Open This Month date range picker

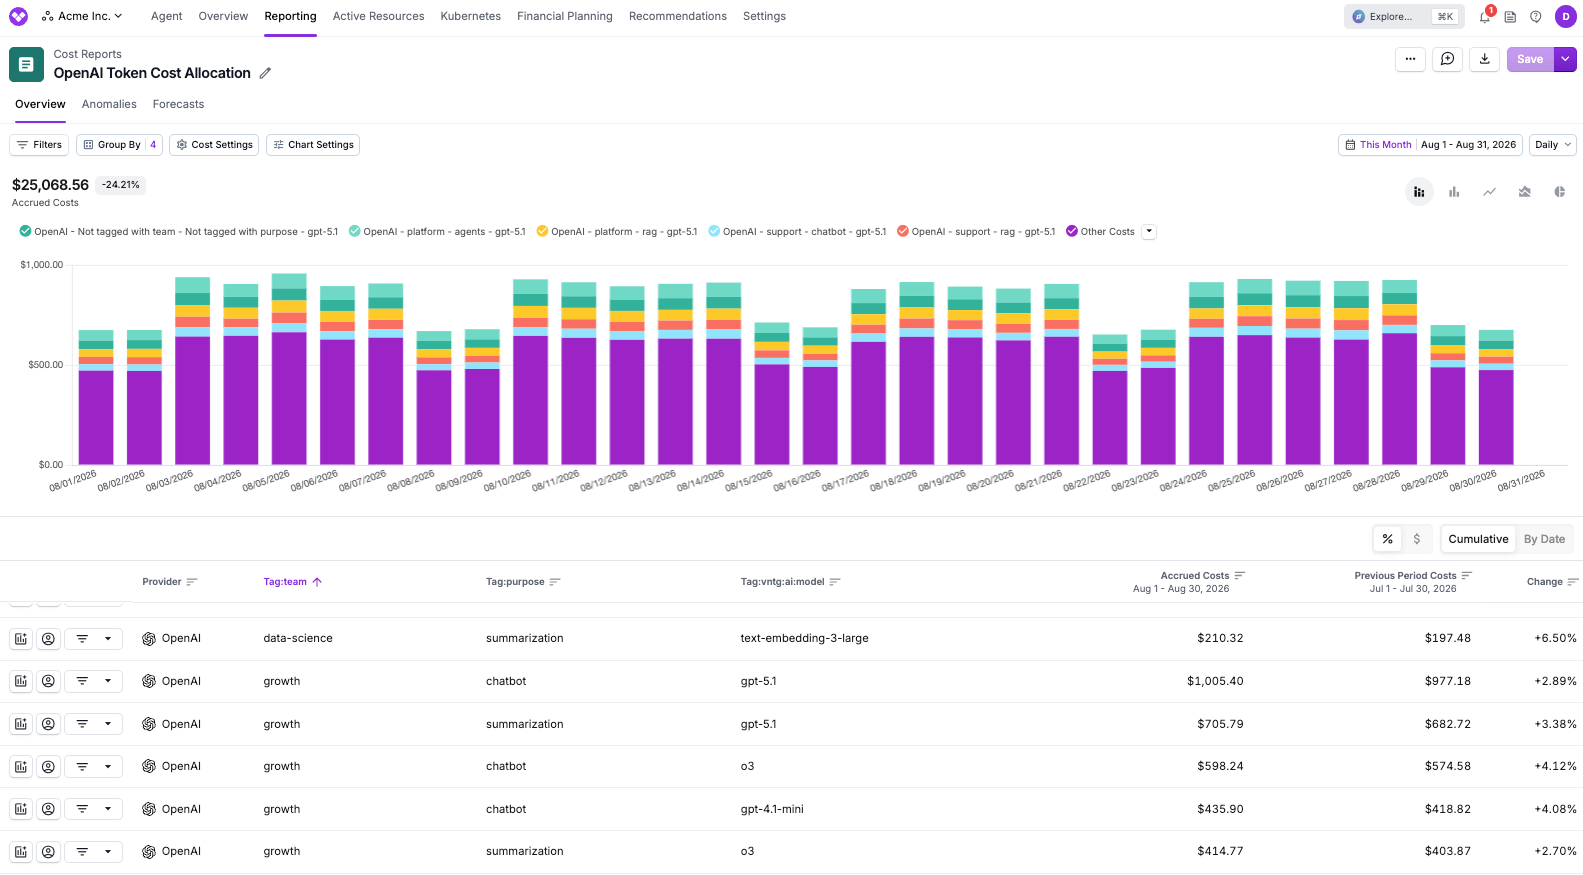point(1430,145)
